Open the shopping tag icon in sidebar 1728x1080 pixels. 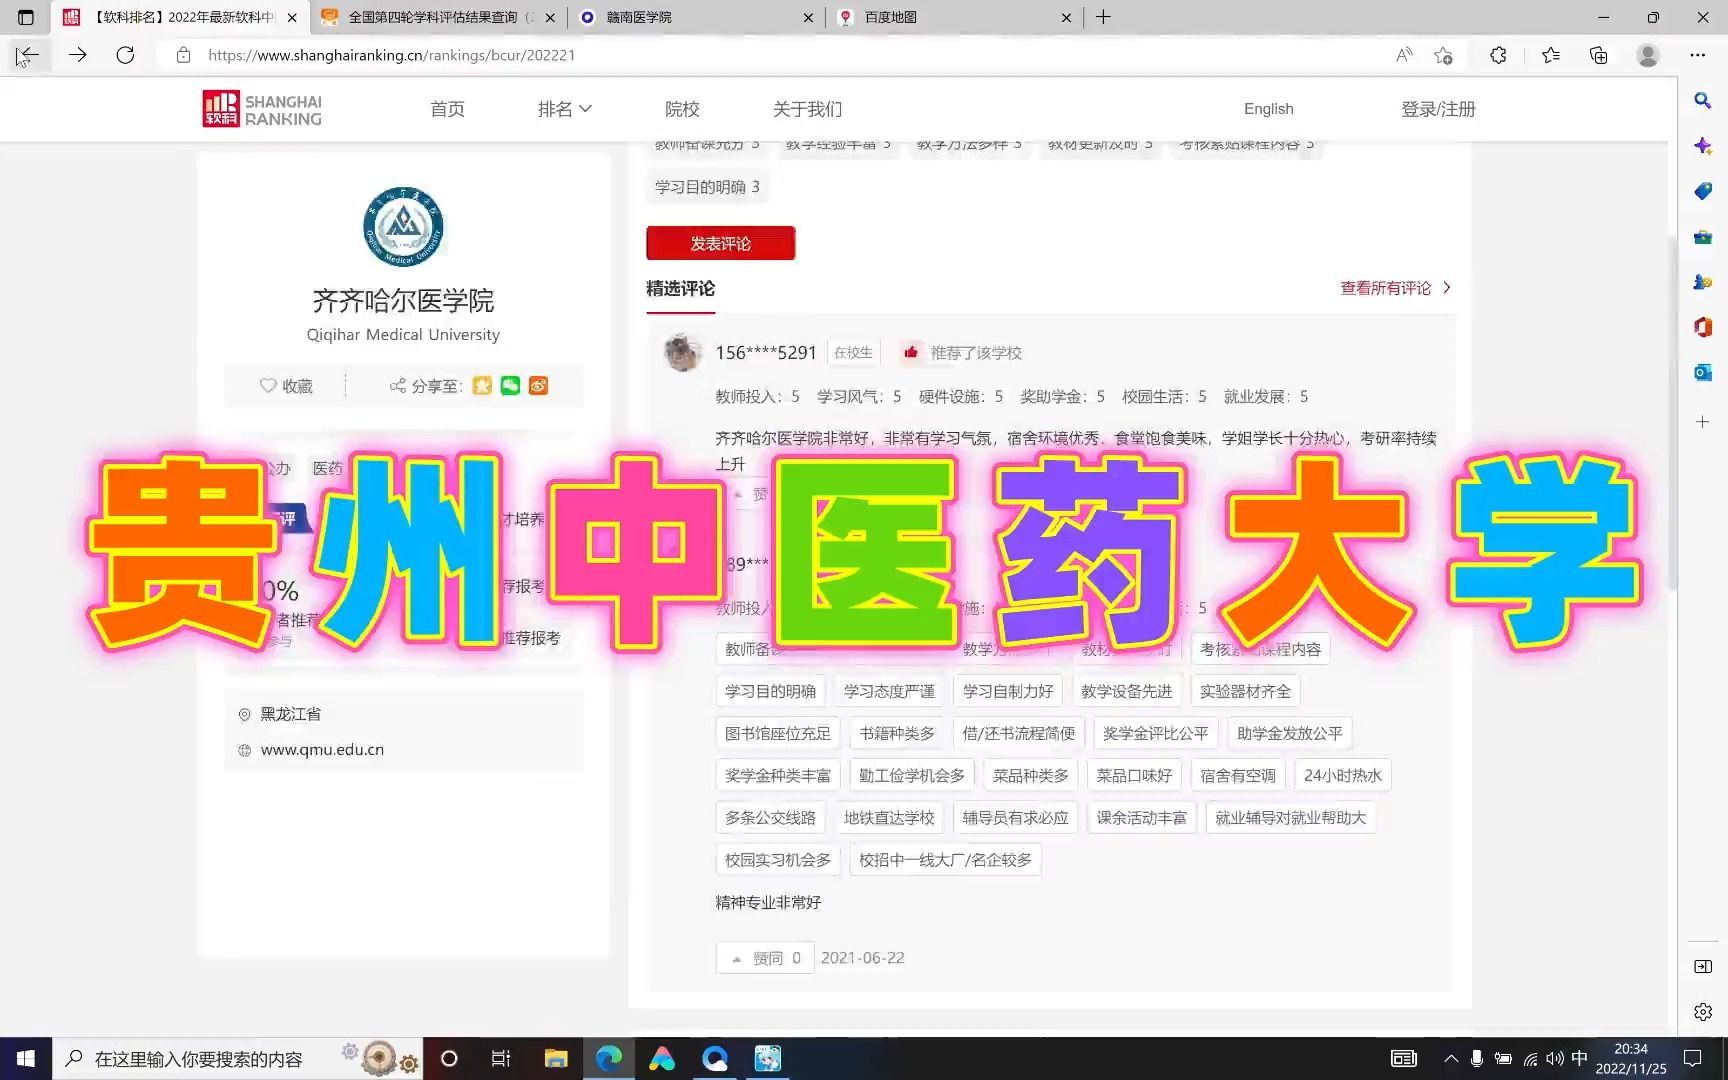[1703, 191]
